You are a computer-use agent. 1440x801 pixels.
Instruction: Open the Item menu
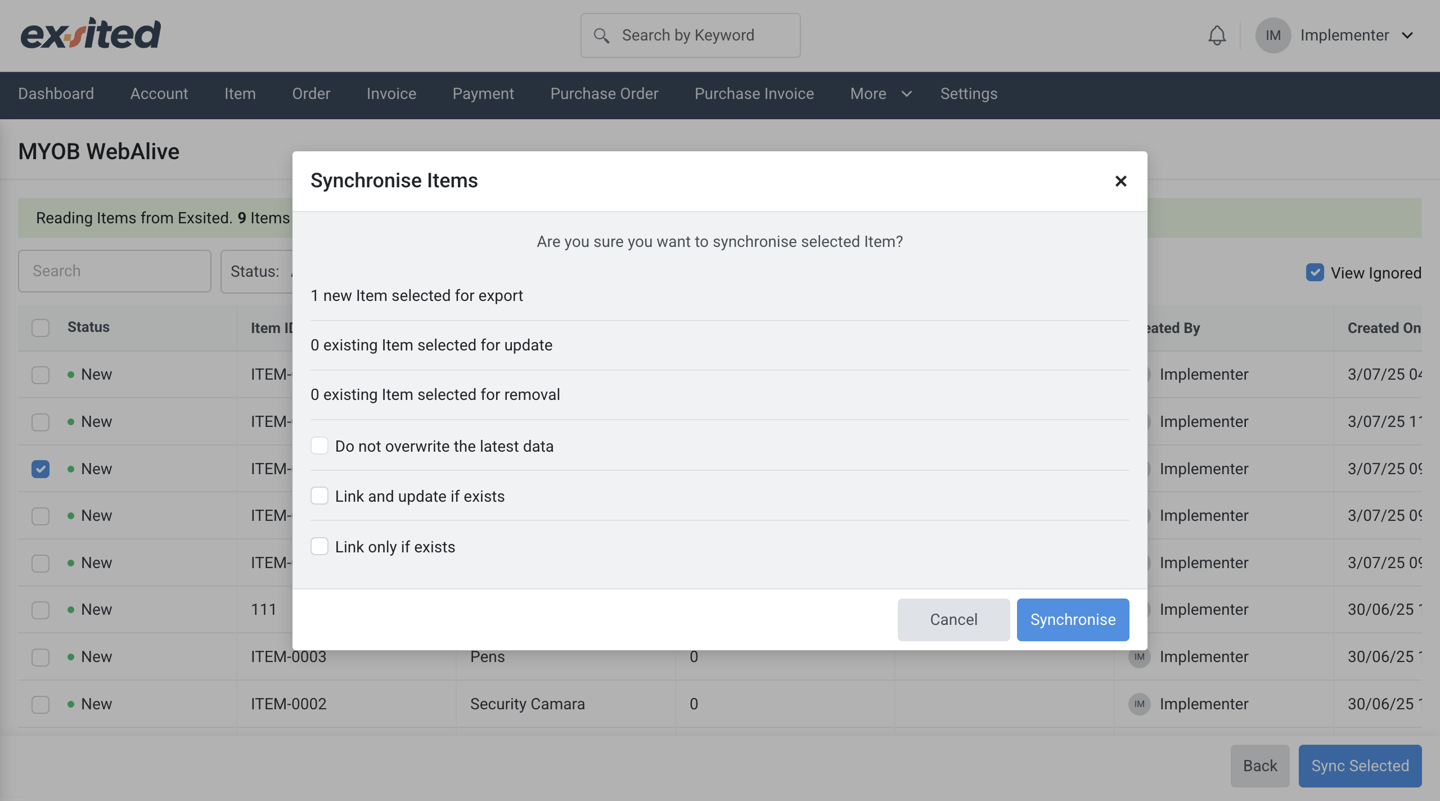pos(240,94)
